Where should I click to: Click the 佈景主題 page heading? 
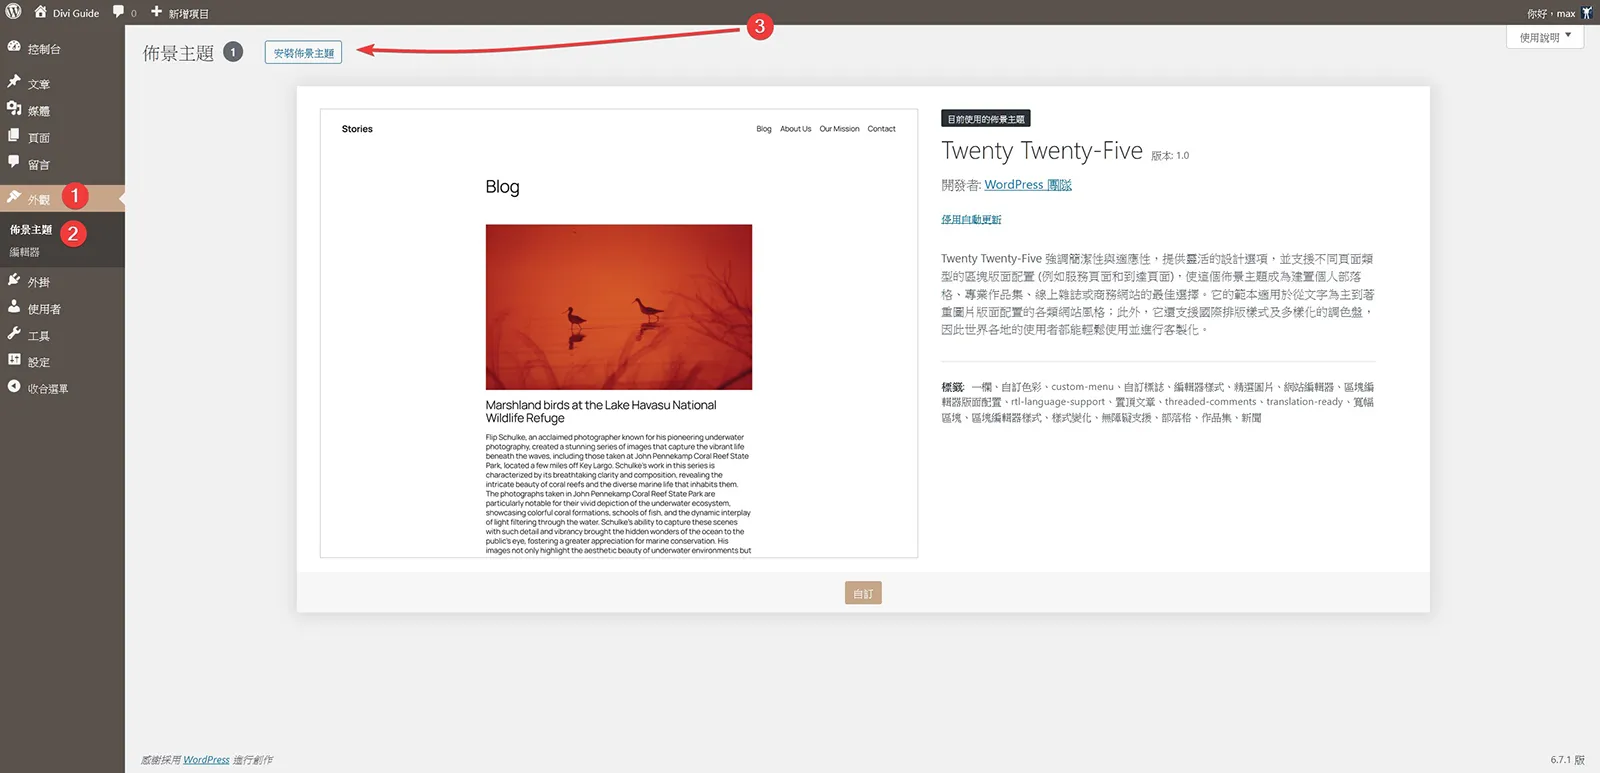(x=178, y=53)
